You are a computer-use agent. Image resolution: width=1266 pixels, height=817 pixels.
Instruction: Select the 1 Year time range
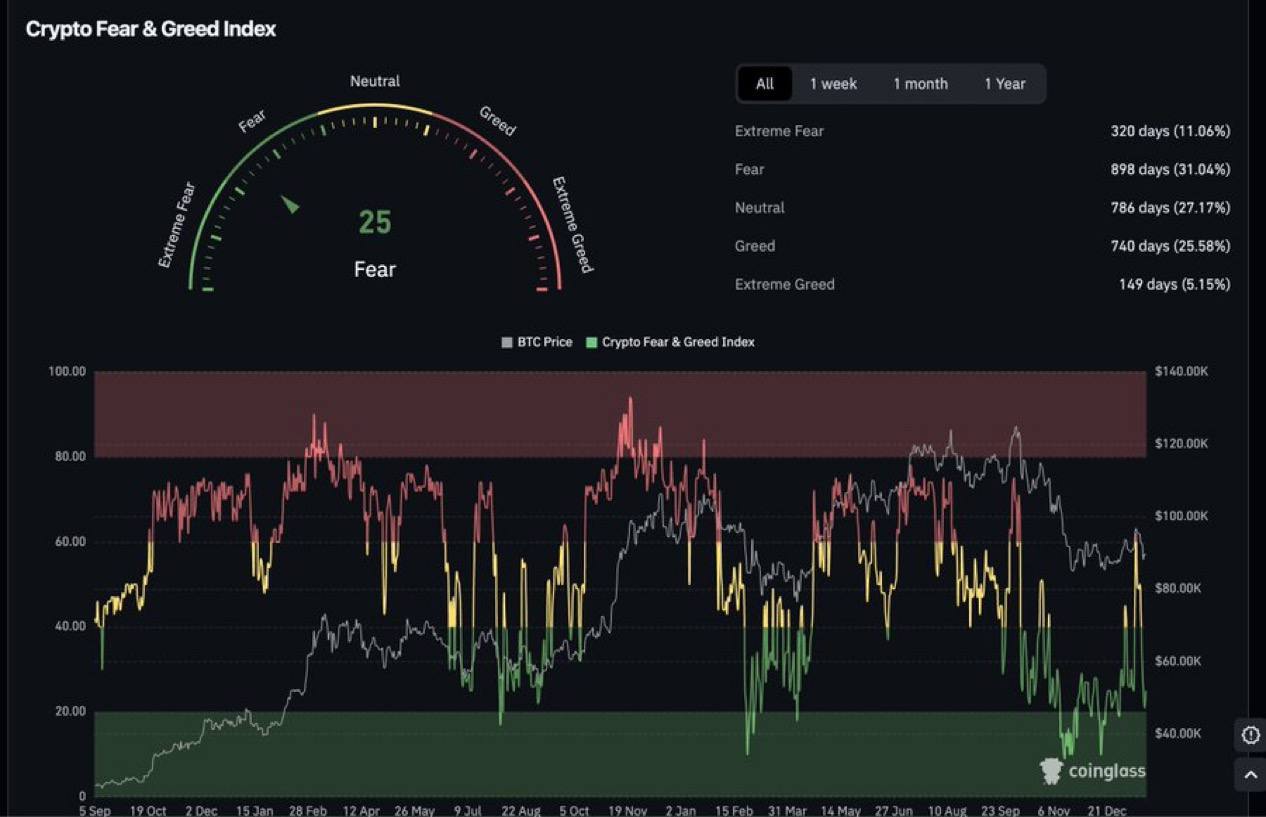[x=1004, y=84]
